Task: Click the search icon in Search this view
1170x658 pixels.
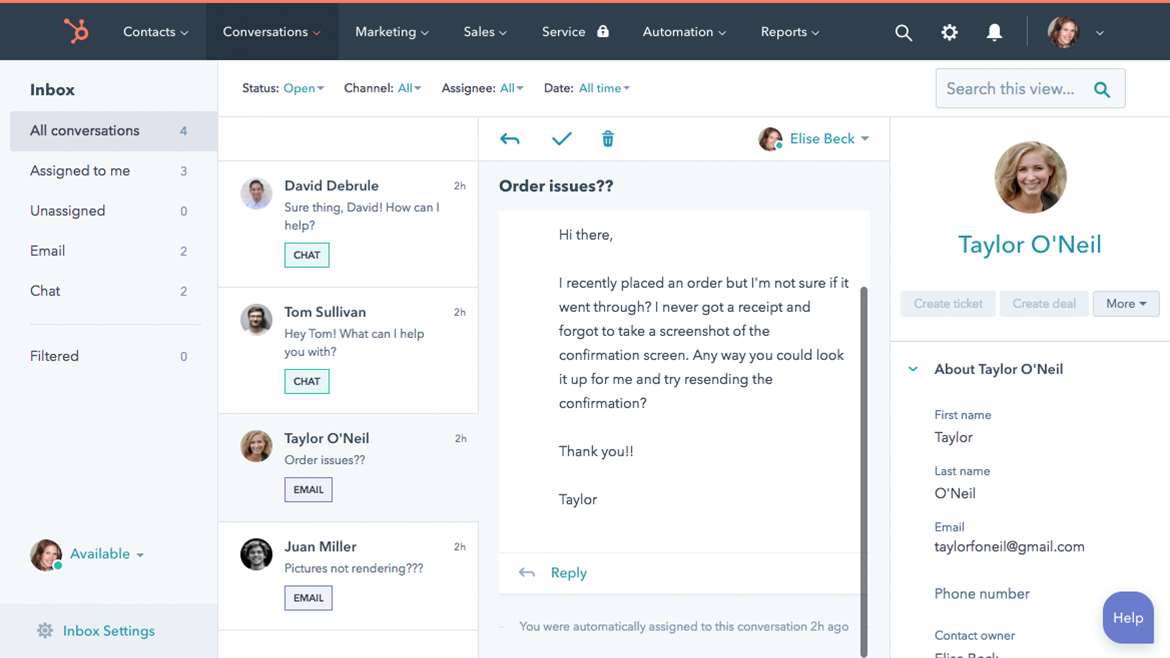Action: (x=1102, y=88)
